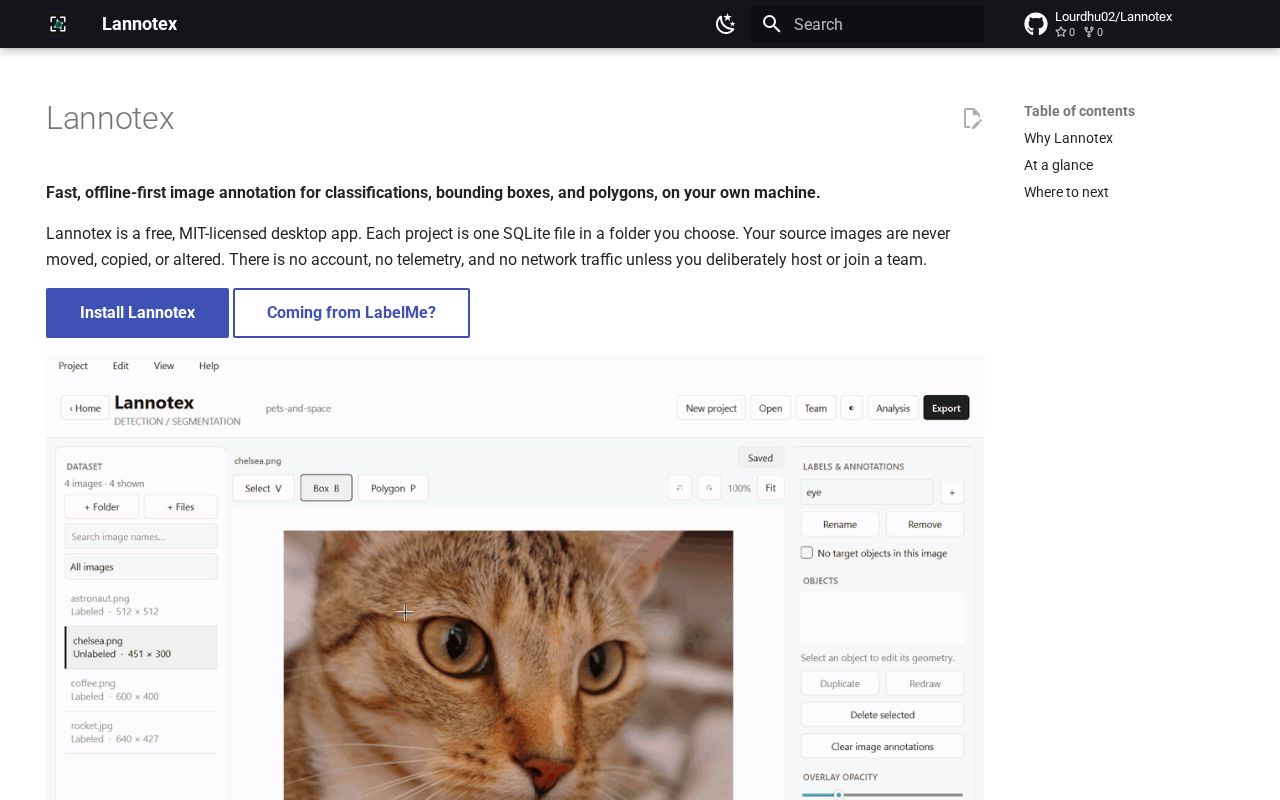Click the 100% zoom value
Screen dimensions: 1280x800
pos(739,489)
